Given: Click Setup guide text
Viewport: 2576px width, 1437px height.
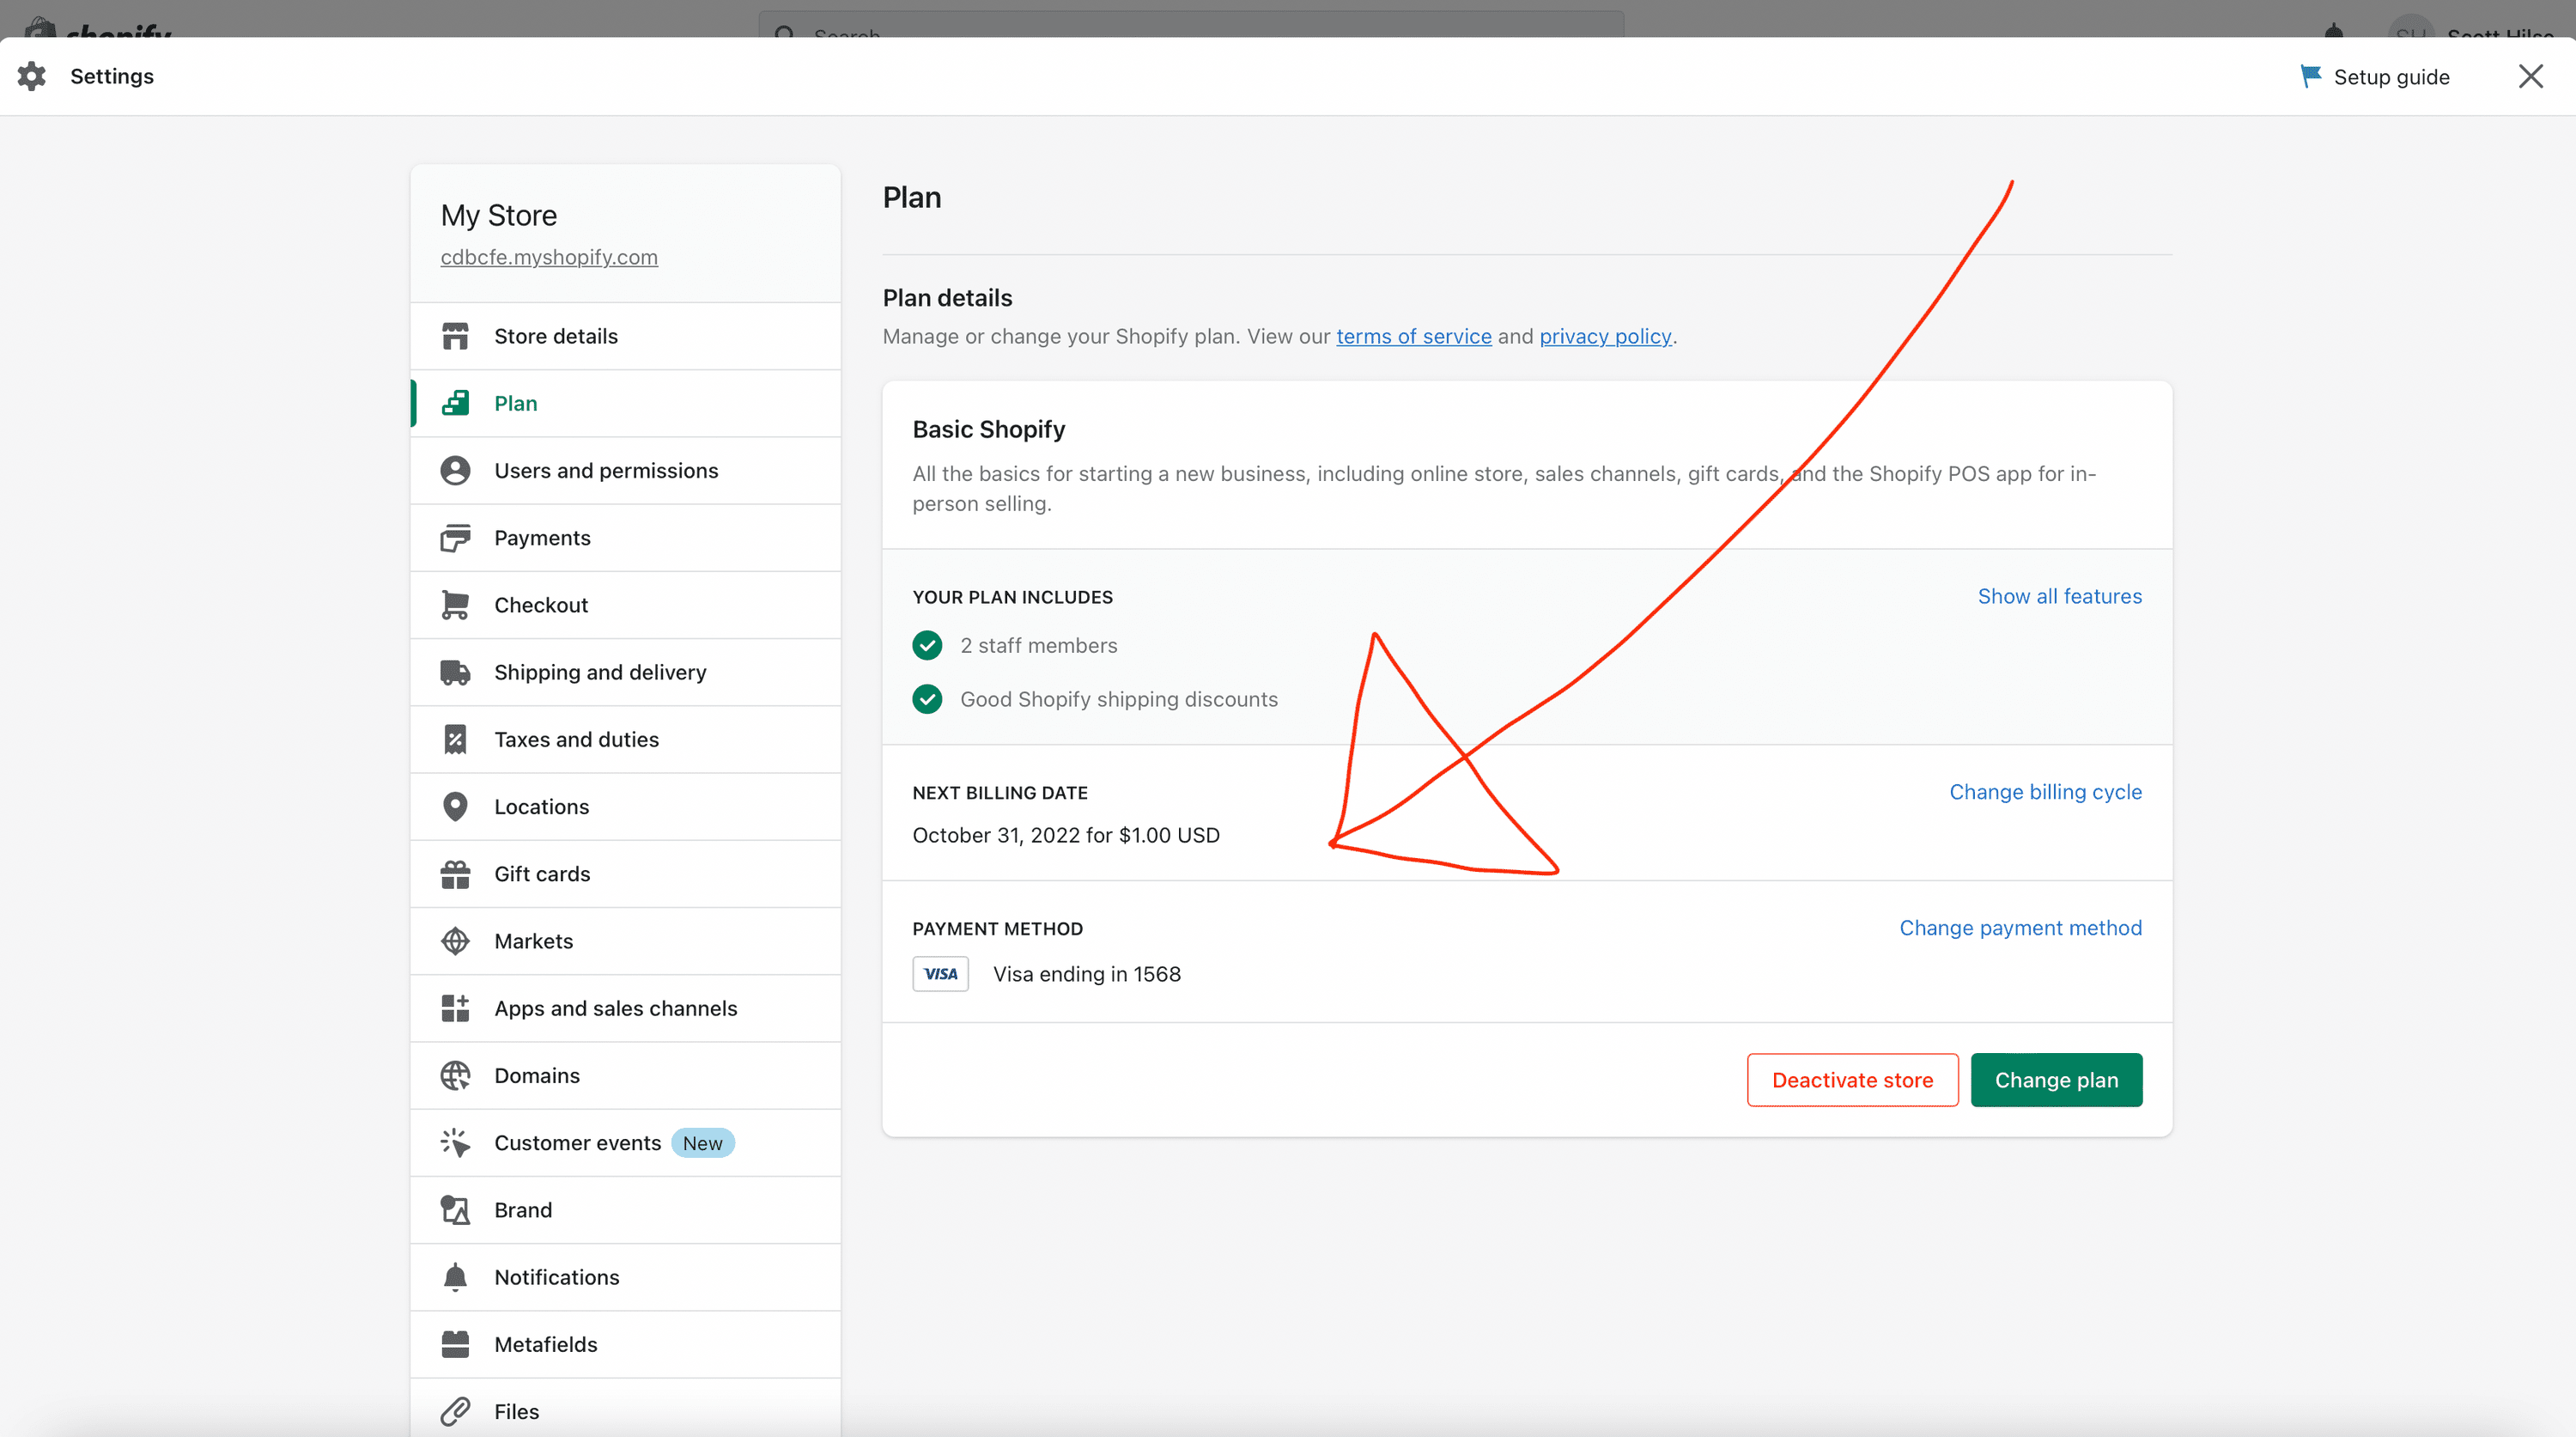Looking at the screenshot, I should tap(2391, 77).
